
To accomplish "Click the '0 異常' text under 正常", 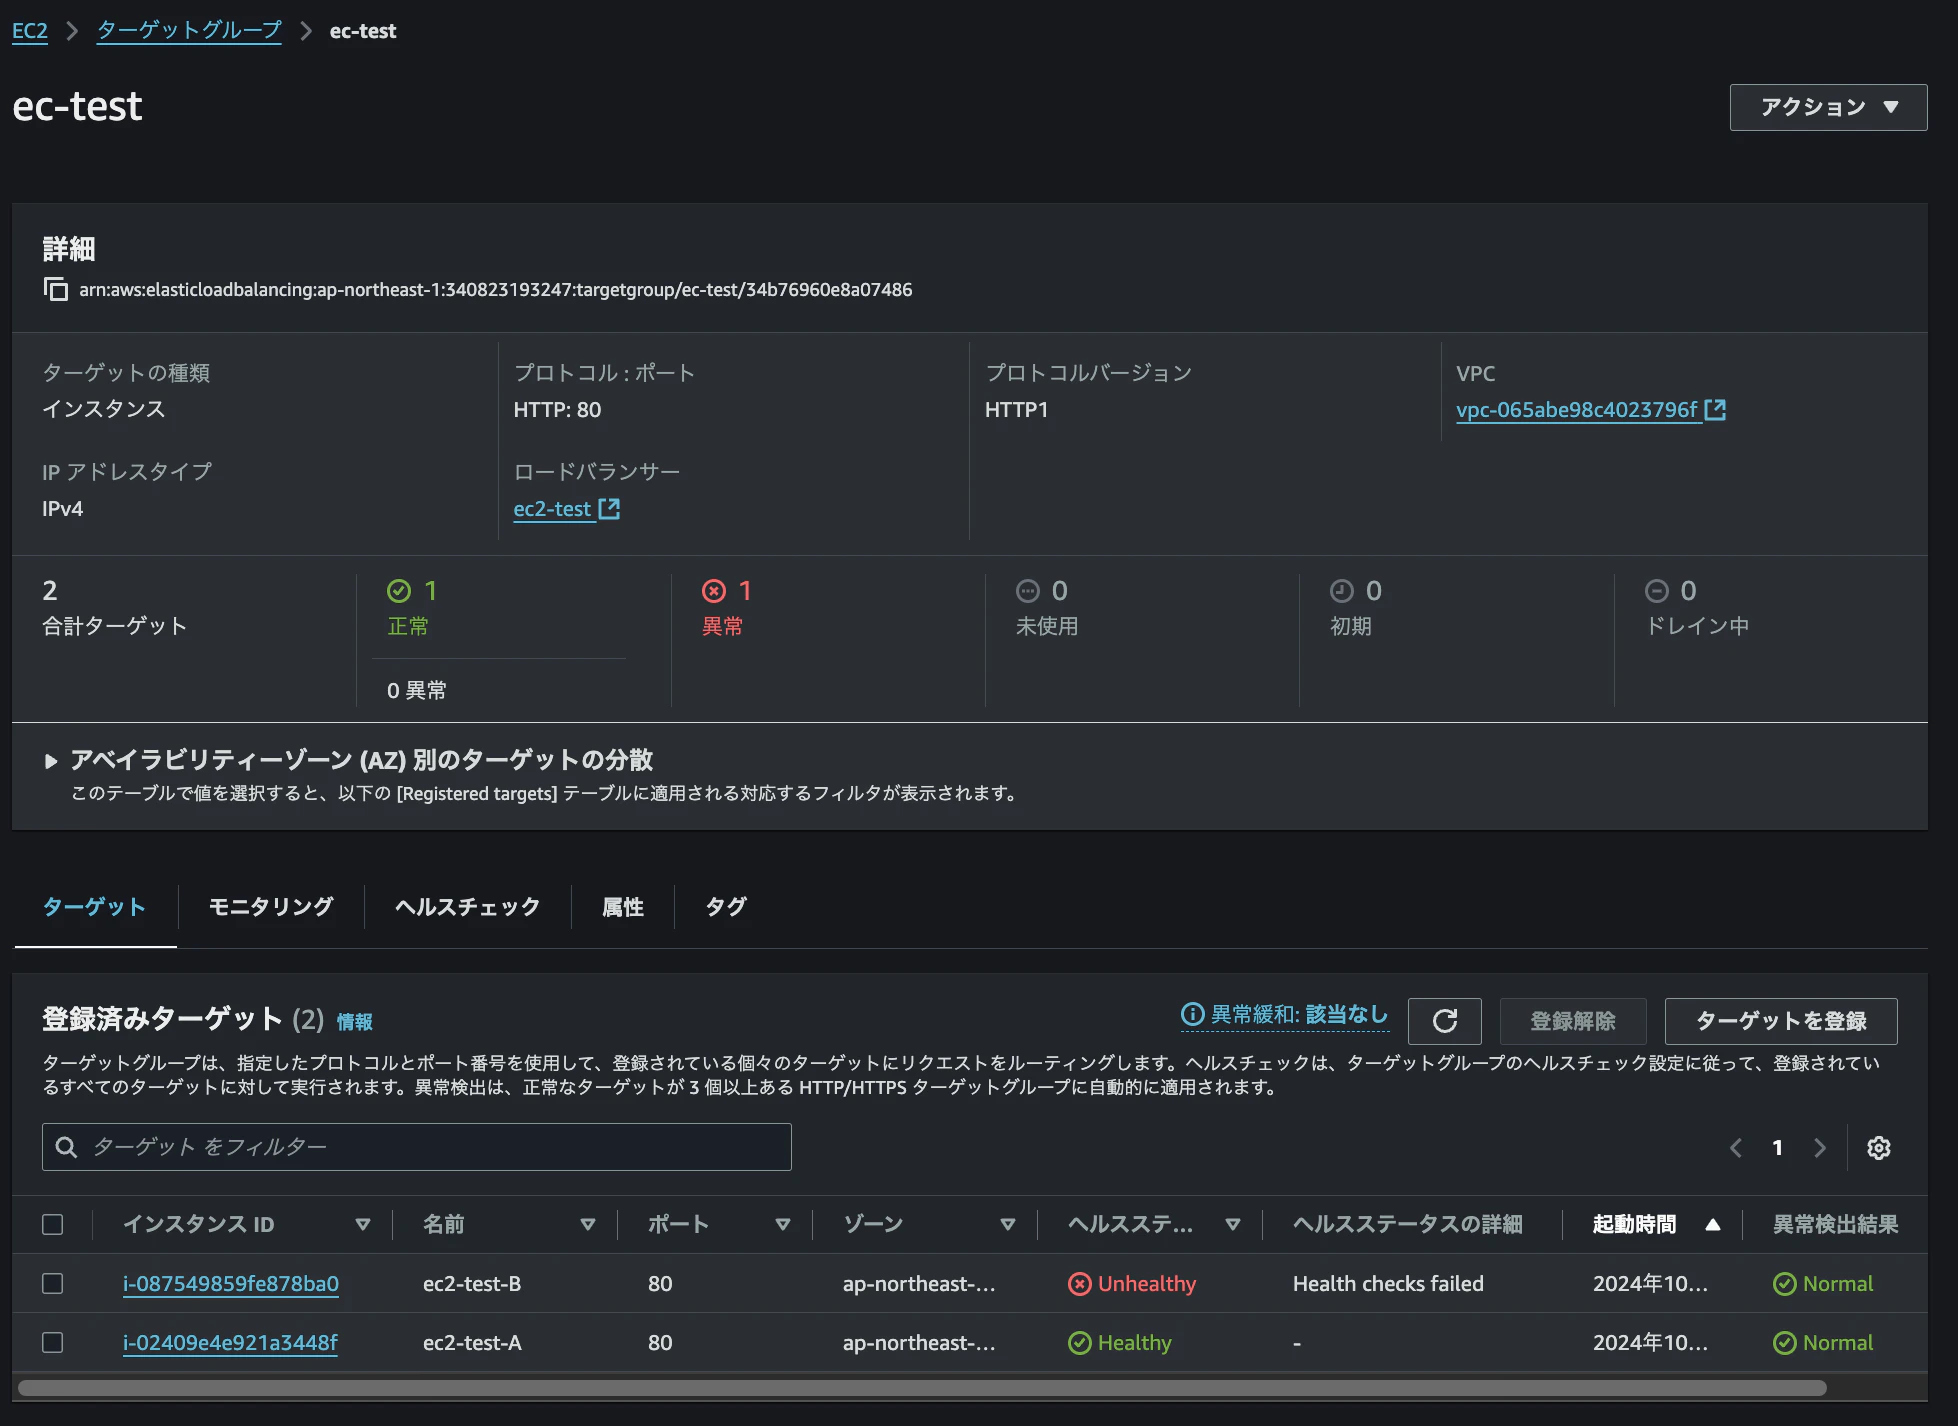I will click(417, 691).
